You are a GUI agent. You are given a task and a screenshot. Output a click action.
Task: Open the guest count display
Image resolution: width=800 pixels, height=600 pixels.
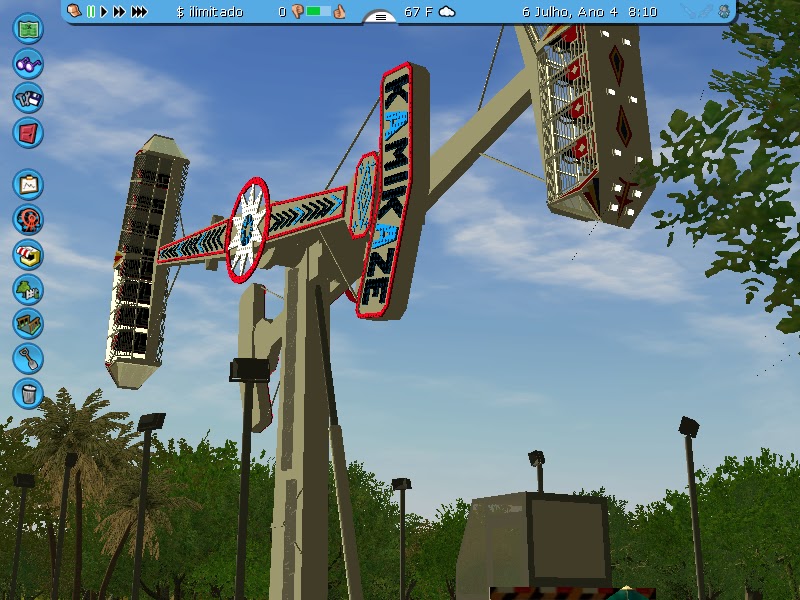(x=281, y=11)
